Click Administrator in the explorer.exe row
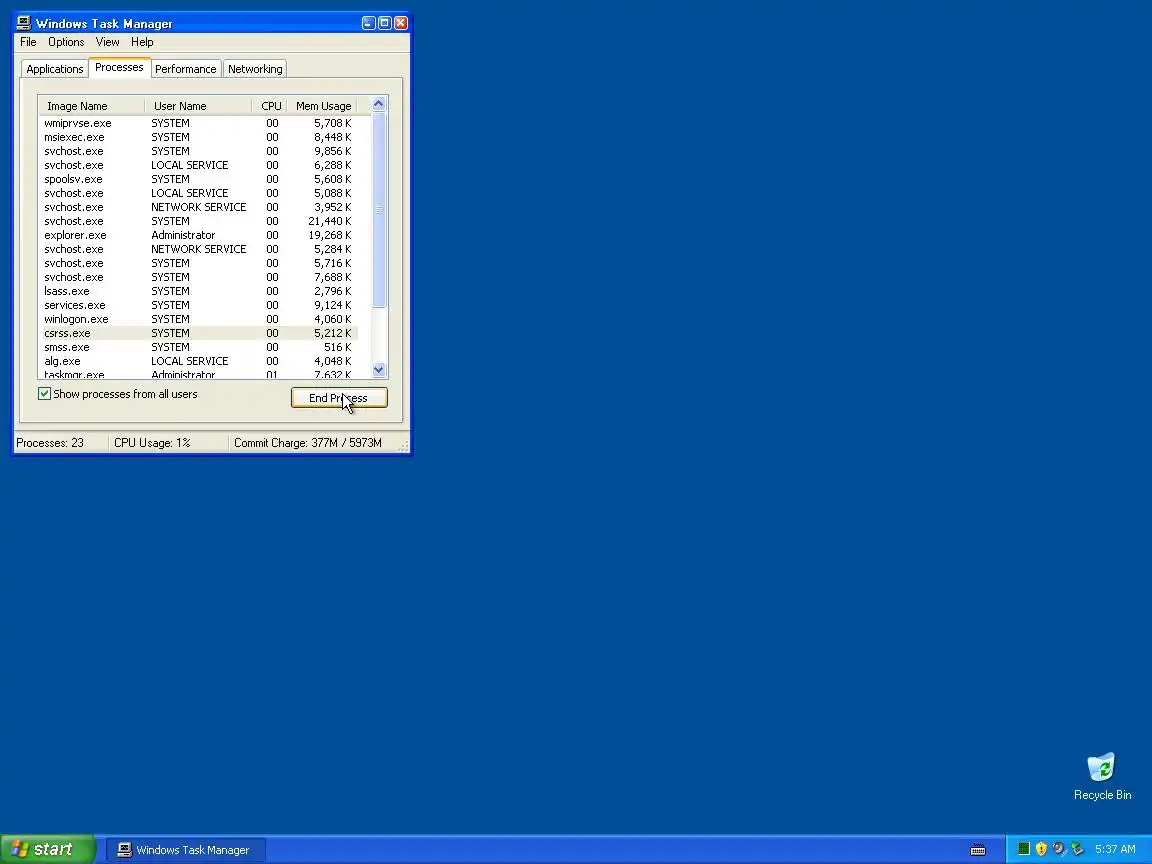 pyautogui.click(x=183, y=235)
